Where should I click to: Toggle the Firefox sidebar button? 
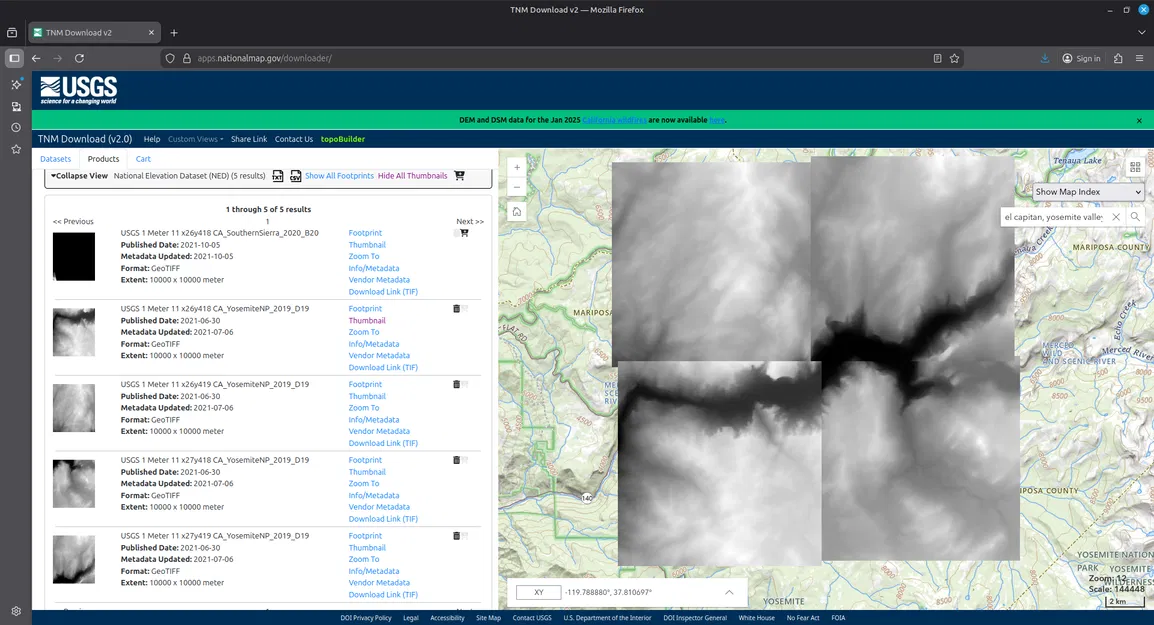(14, 58)
